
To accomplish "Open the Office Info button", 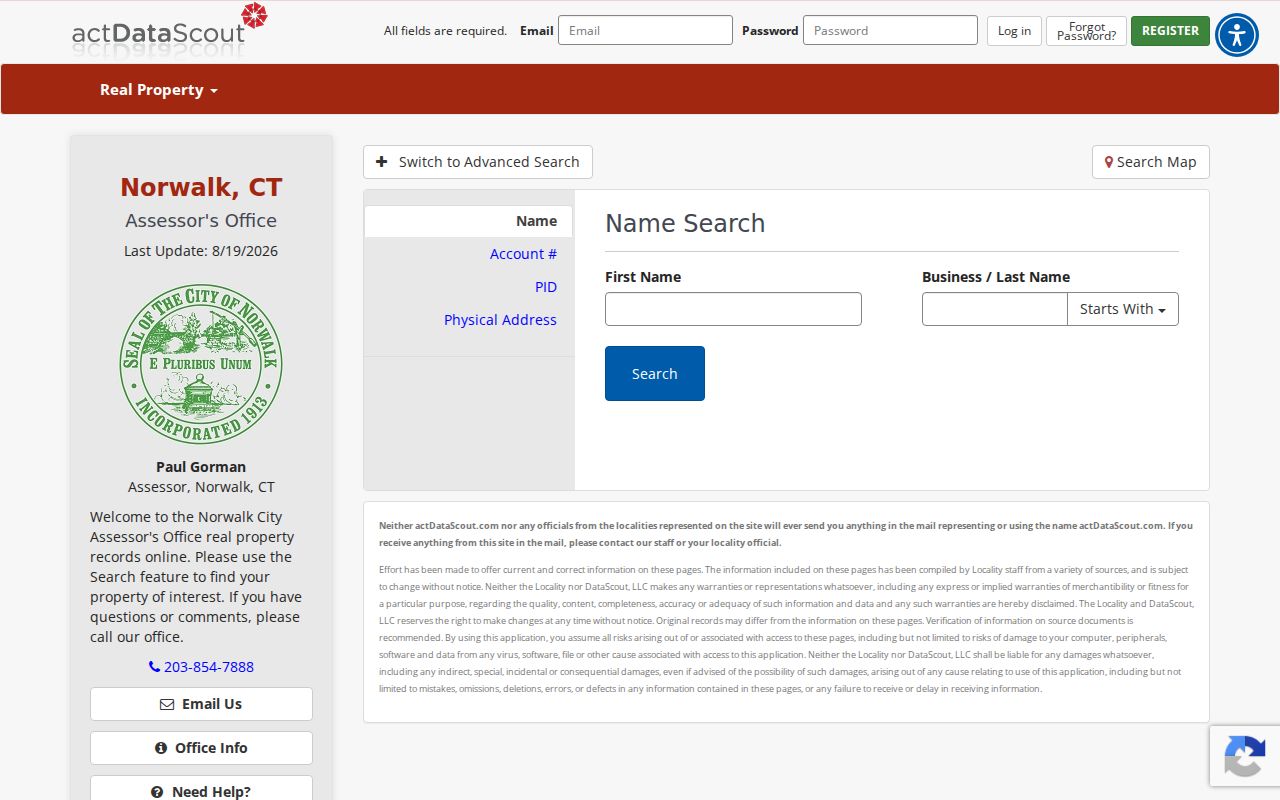I will 201,748.
